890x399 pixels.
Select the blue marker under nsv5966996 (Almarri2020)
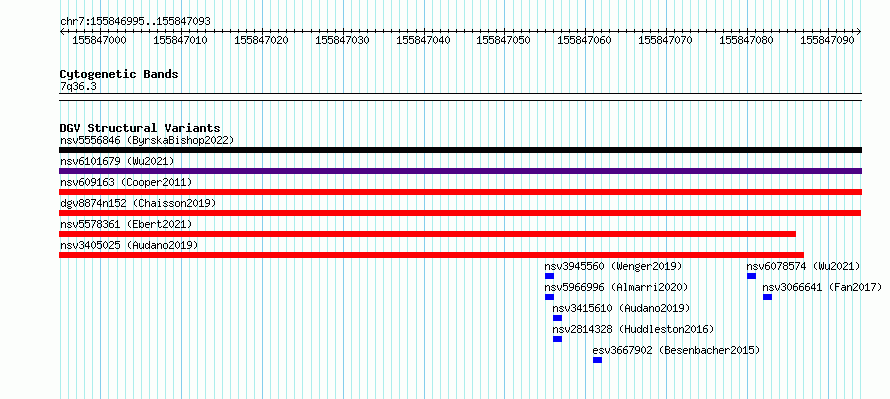click(549, 297)
